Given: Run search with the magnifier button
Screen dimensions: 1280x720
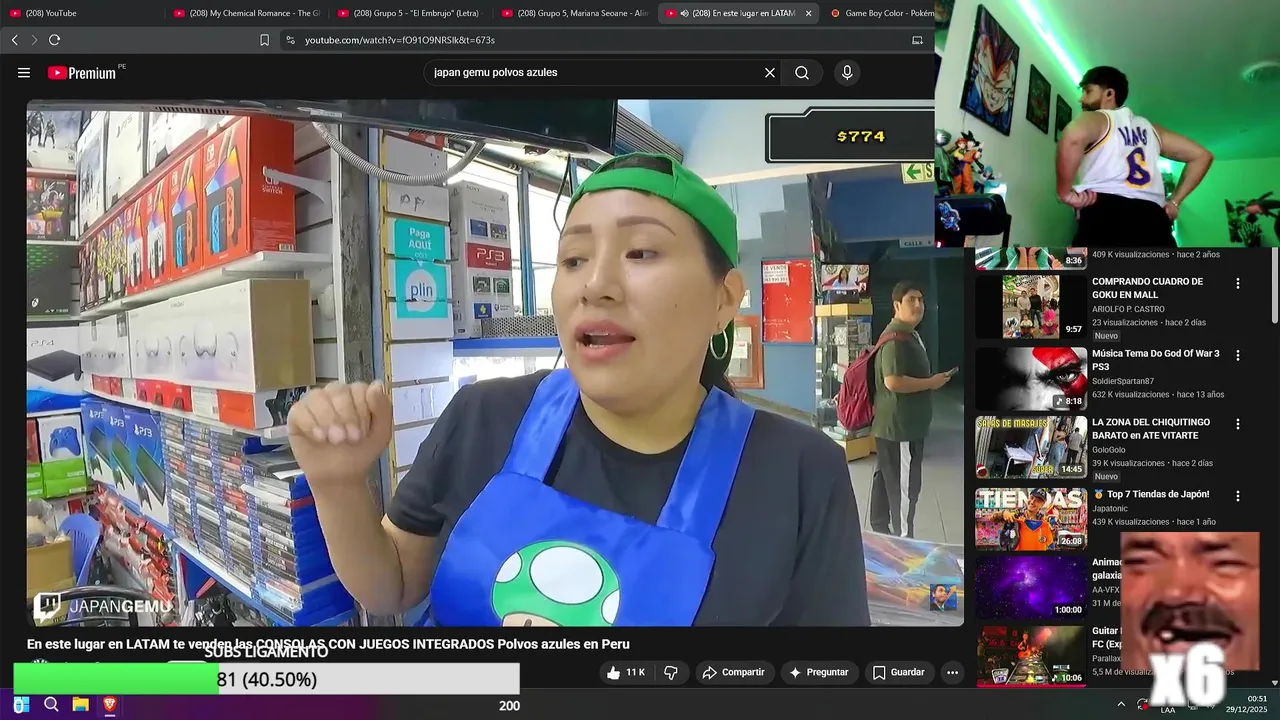Looking at the screenshot, I should (x=802, y=73).
